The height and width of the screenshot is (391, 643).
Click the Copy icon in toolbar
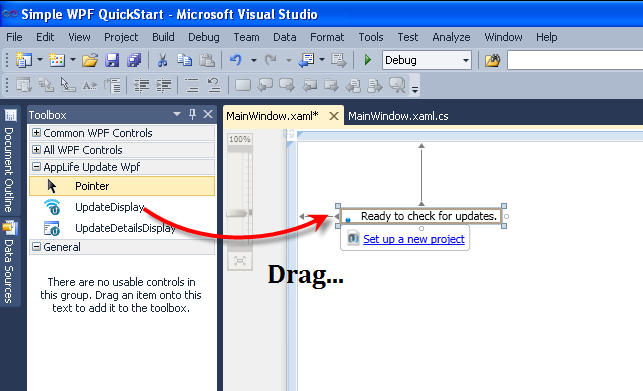tap(185, 60)
